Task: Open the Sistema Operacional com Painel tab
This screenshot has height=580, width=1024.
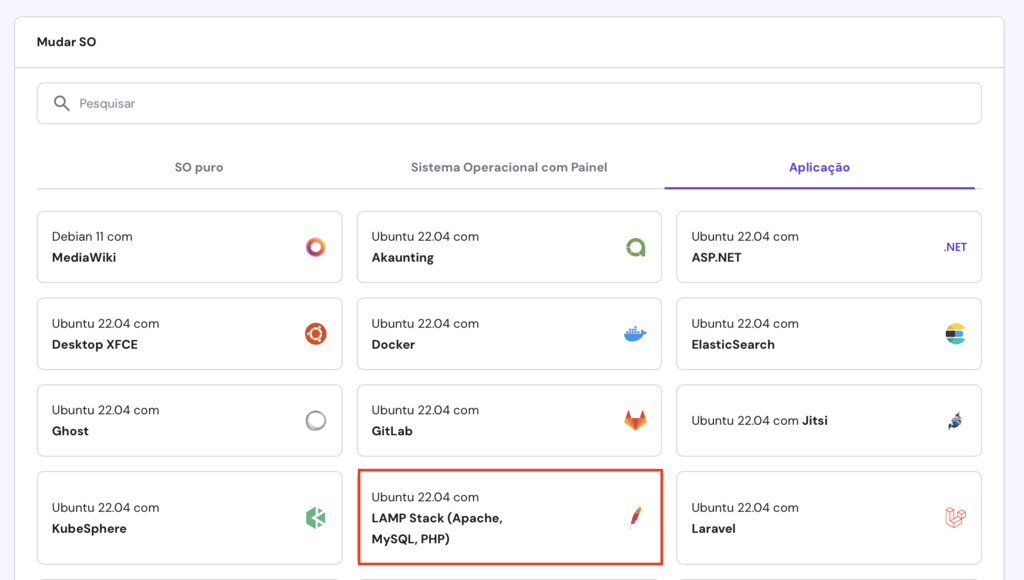Action: [x=509, y=167]
